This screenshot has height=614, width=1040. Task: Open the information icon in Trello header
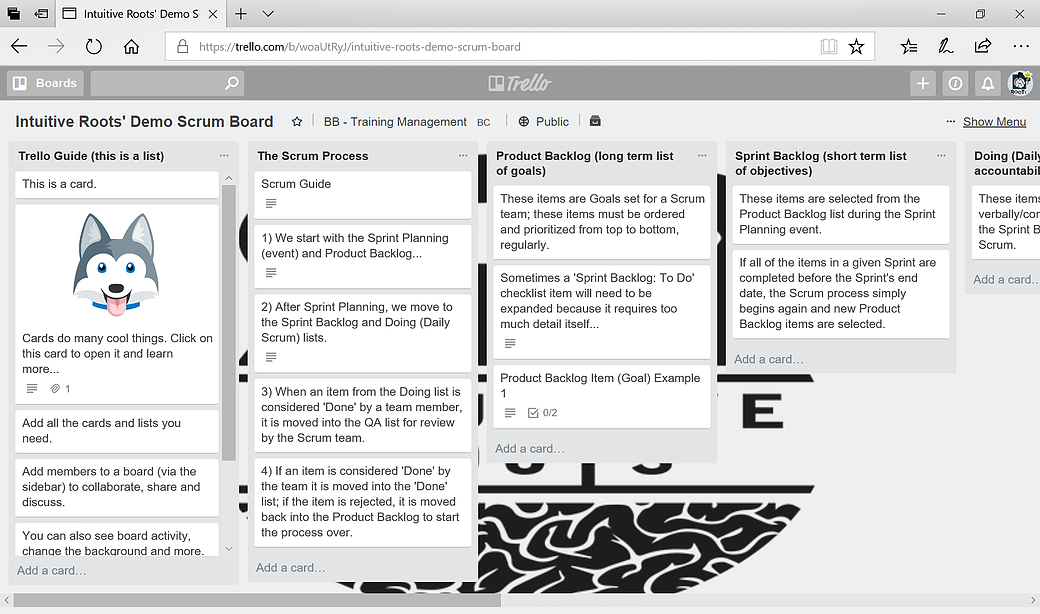pyautogui.click(x=955, y=83)
